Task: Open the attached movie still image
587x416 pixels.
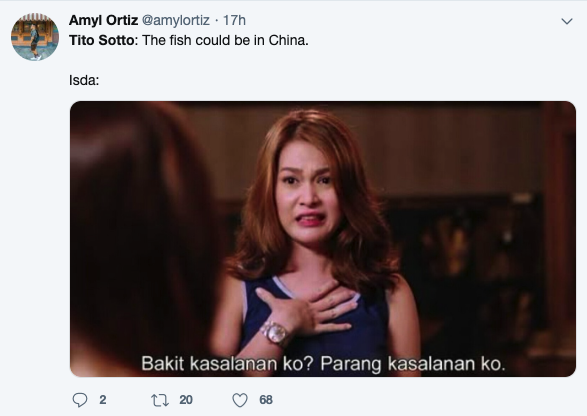Action: pyautogui.click(x=323, y=239)
